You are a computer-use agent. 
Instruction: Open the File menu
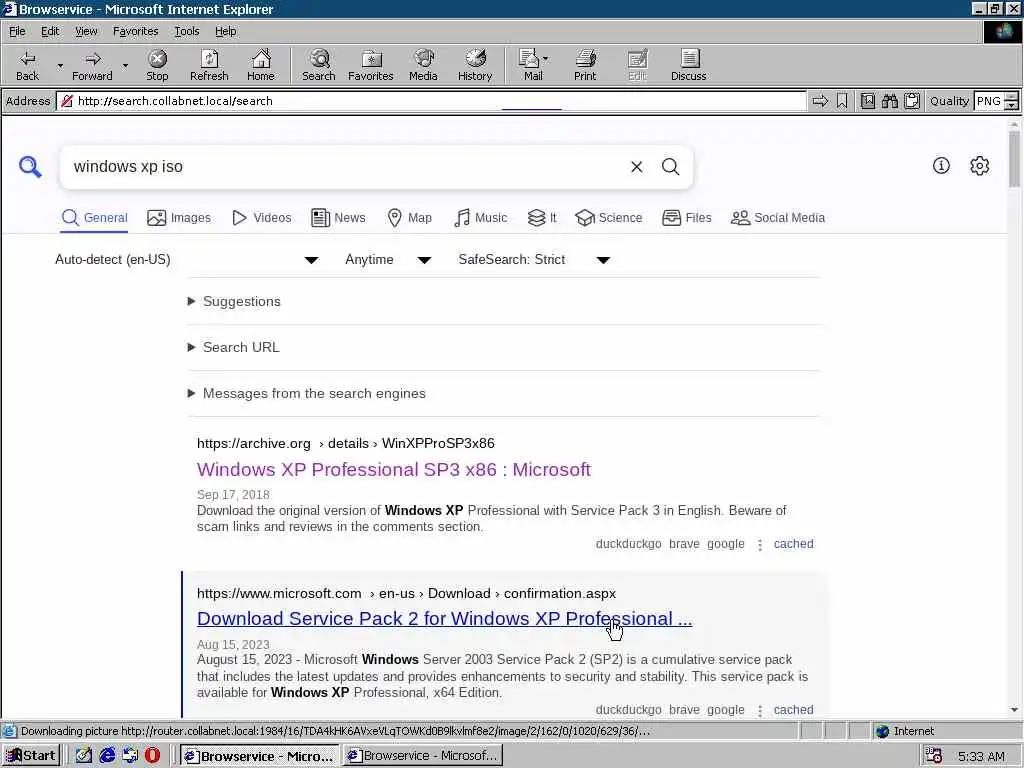coord(17,31)
